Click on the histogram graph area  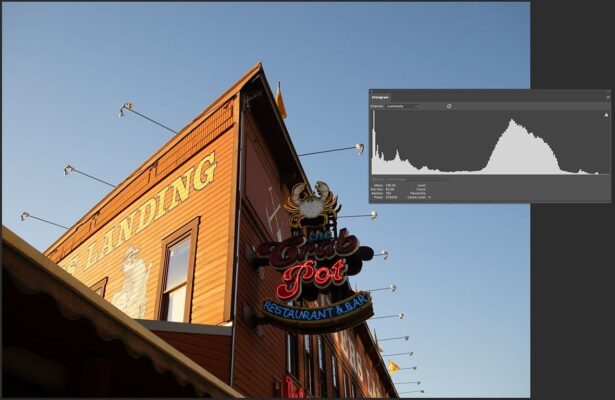490,142
